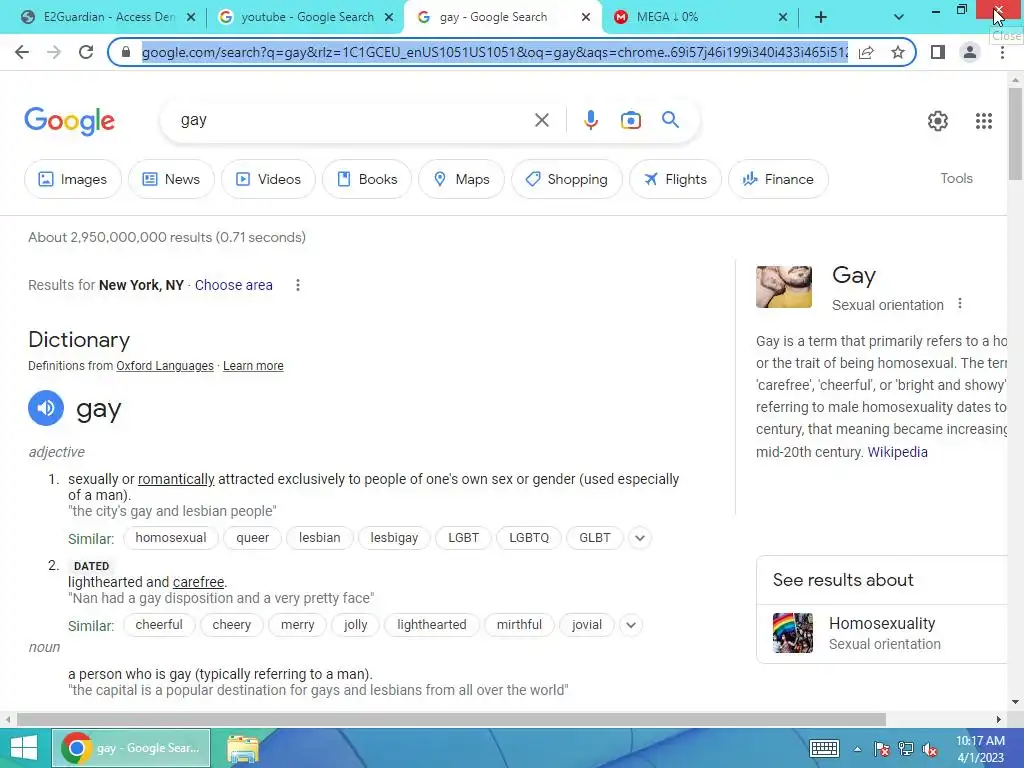
Task: Click the URL address bar
Action: [x=494, y=52]
